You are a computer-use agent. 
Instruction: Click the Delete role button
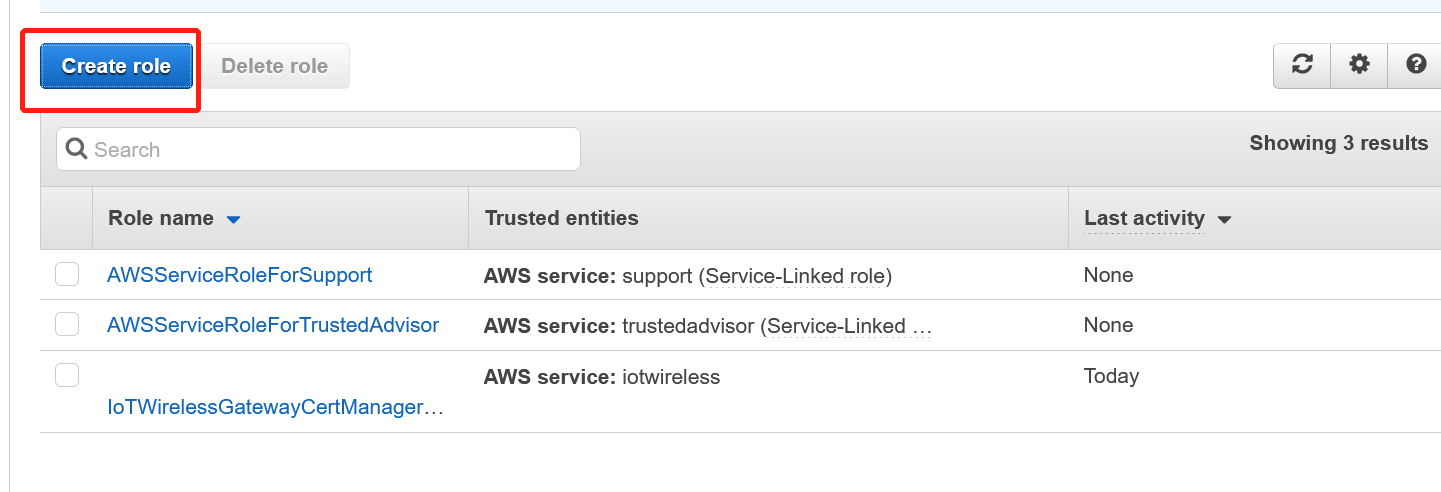(x=275, y=66)
